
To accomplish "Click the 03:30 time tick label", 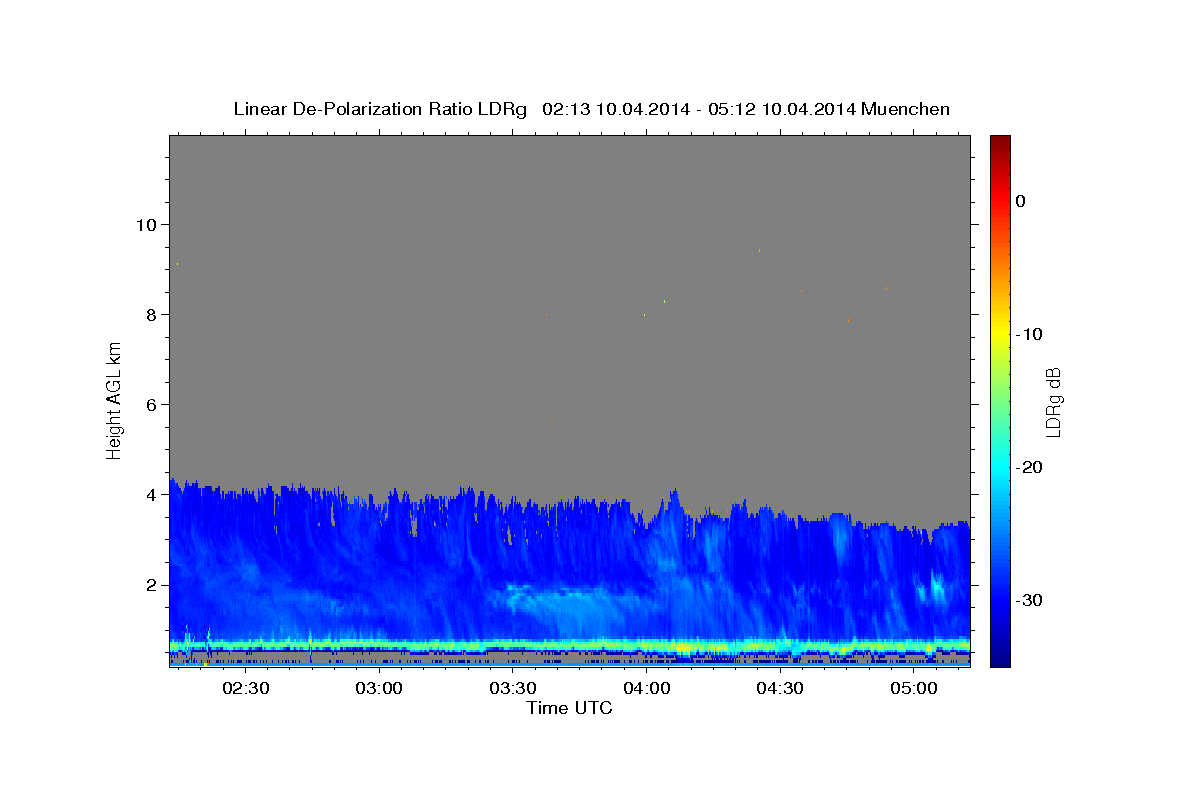I will click(x=513, y=688).
